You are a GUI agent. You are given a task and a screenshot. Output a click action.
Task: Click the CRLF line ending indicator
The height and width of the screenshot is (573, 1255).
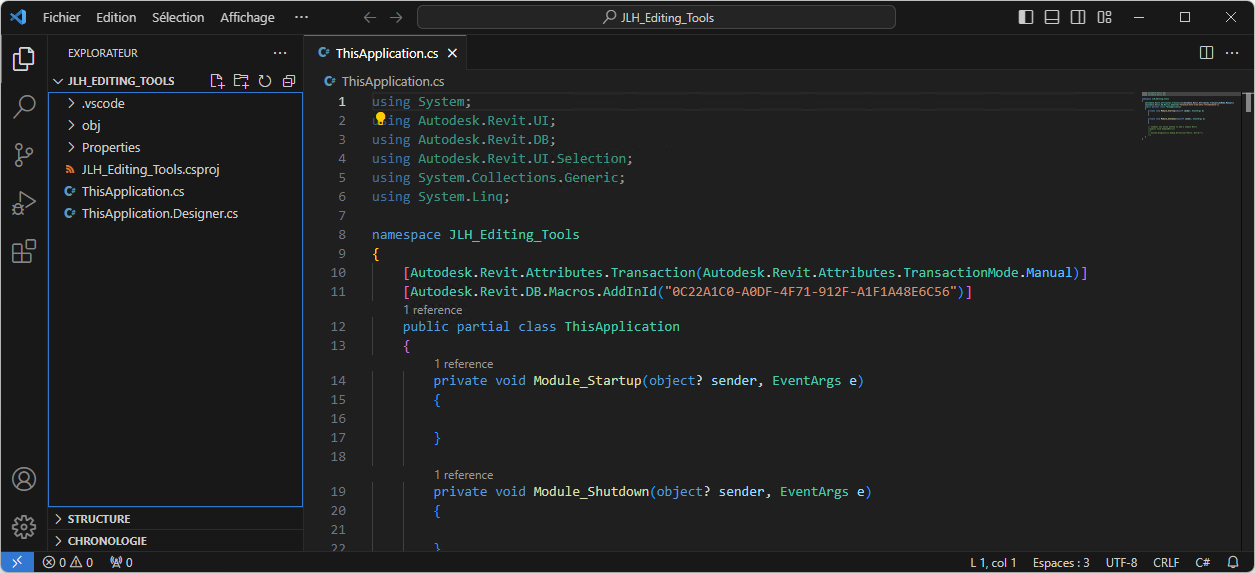[x=1166, y=562]
